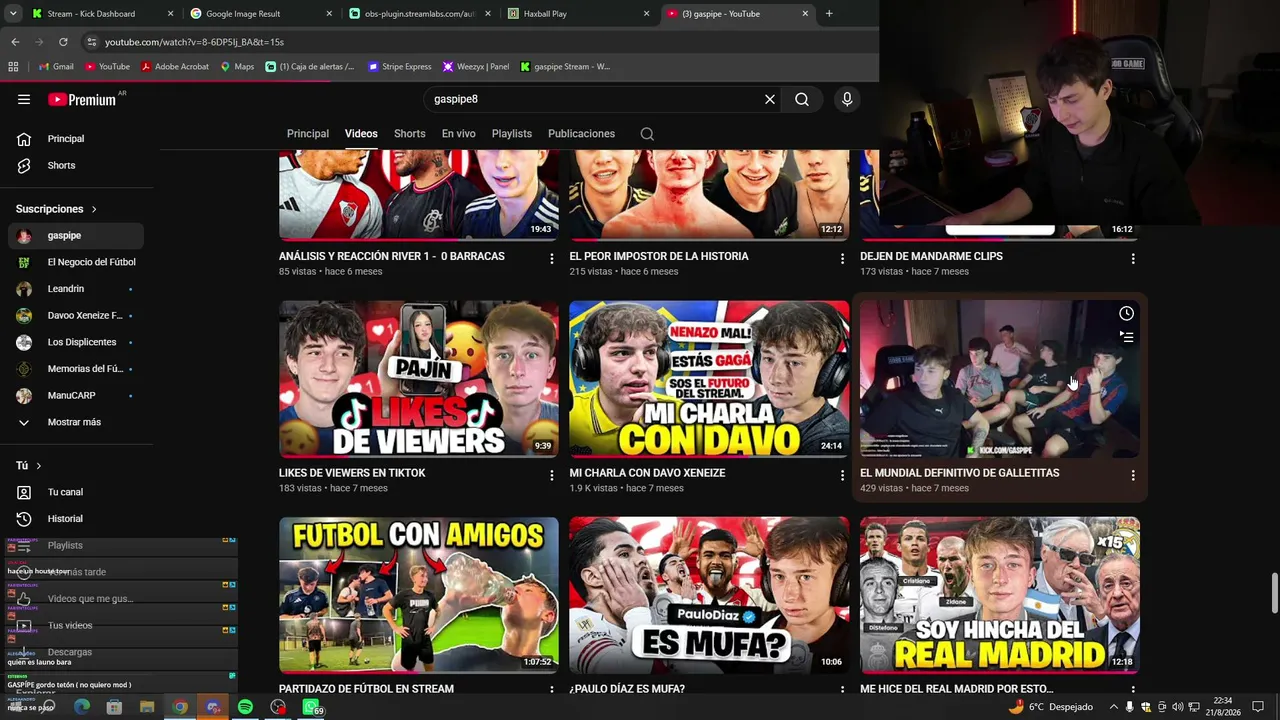Open El Negocio del Fútbol subscription
This screenshot has width=1280, height=720.
pos(76,262)
